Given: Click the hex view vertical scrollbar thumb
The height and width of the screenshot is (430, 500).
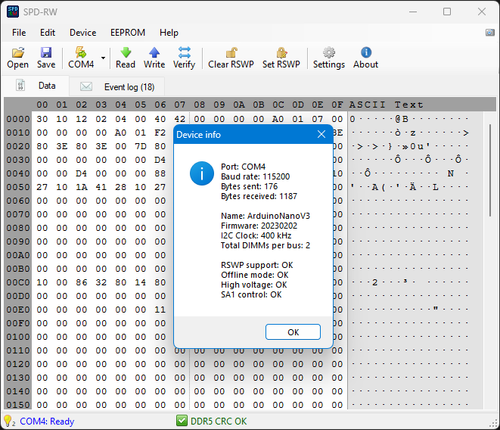Looking at the screenshot, I should 490,170.
